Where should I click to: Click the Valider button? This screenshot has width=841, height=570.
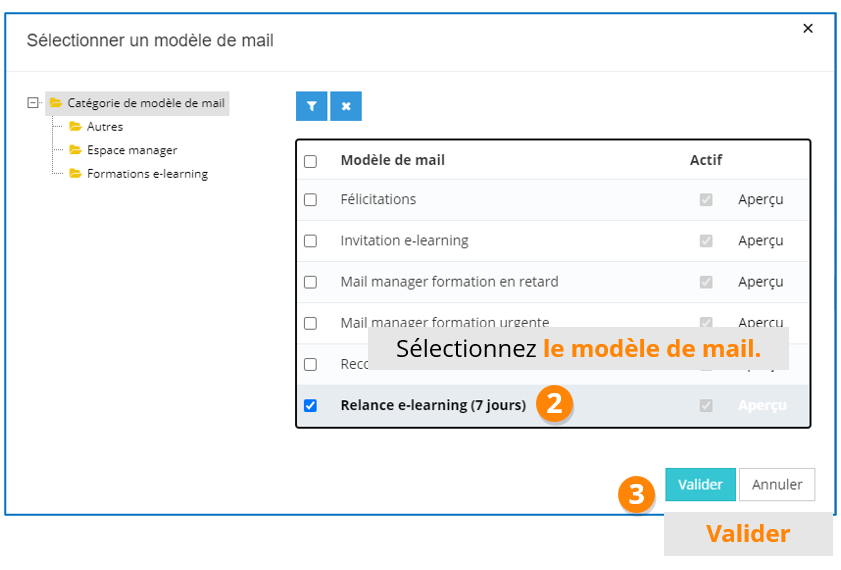(x=700, y=485)
